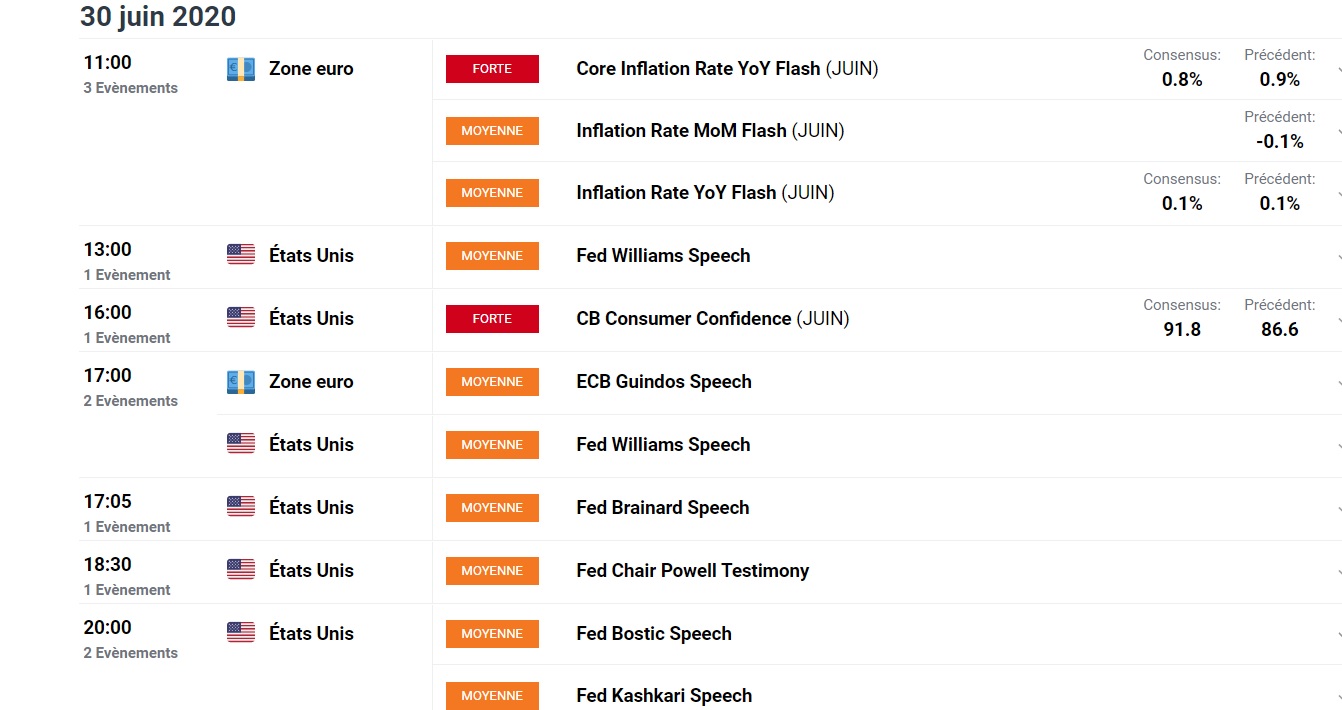This screenshot has height=710, width=1342.
Task: Open the Fed Kashkari Speech event
Action: [x=664, y=695]
